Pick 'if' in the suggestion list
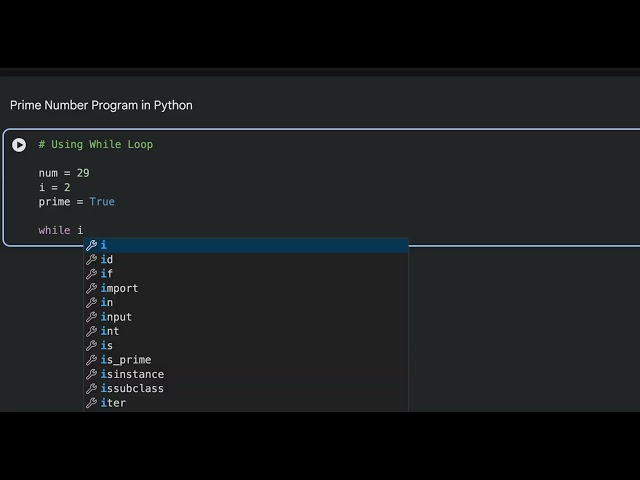 coord(246,273)
